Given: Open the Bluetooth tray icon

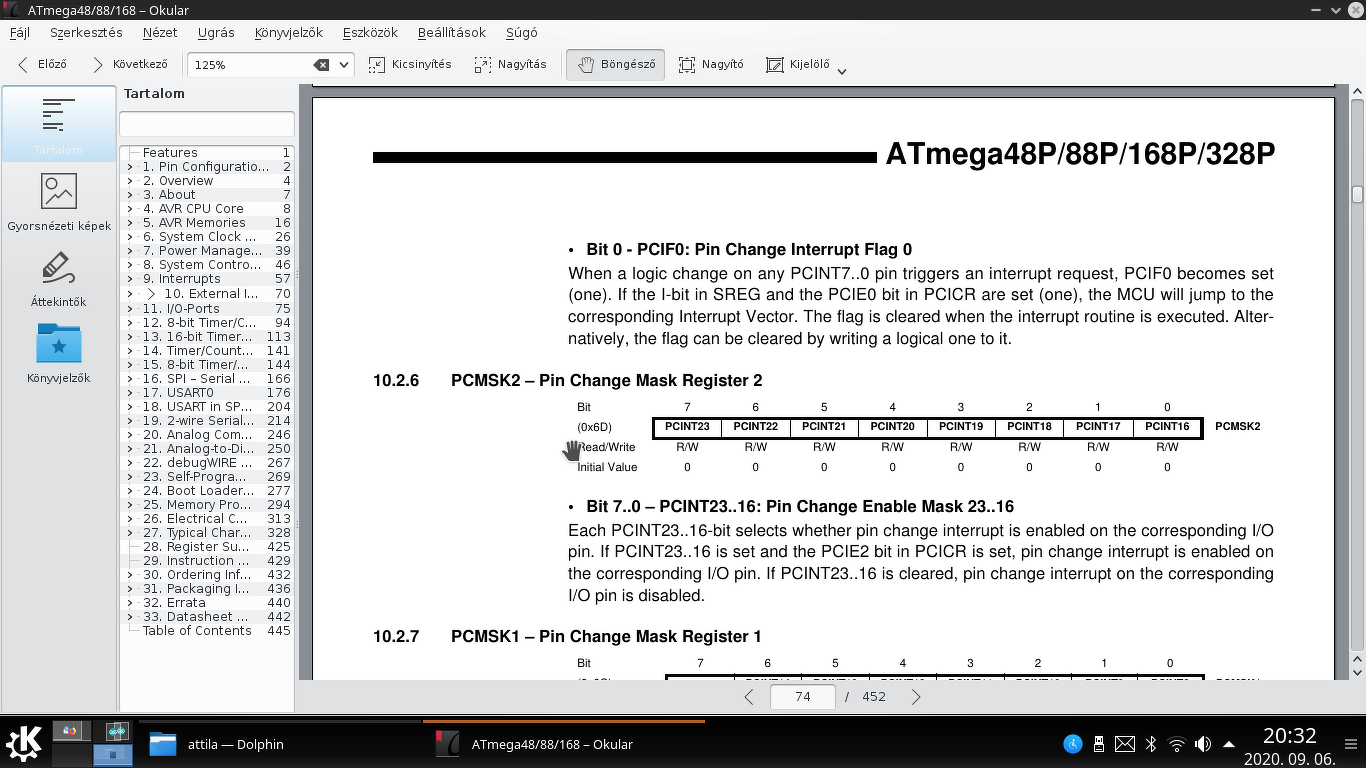Looking at the screenshot, I should 1151,744.
